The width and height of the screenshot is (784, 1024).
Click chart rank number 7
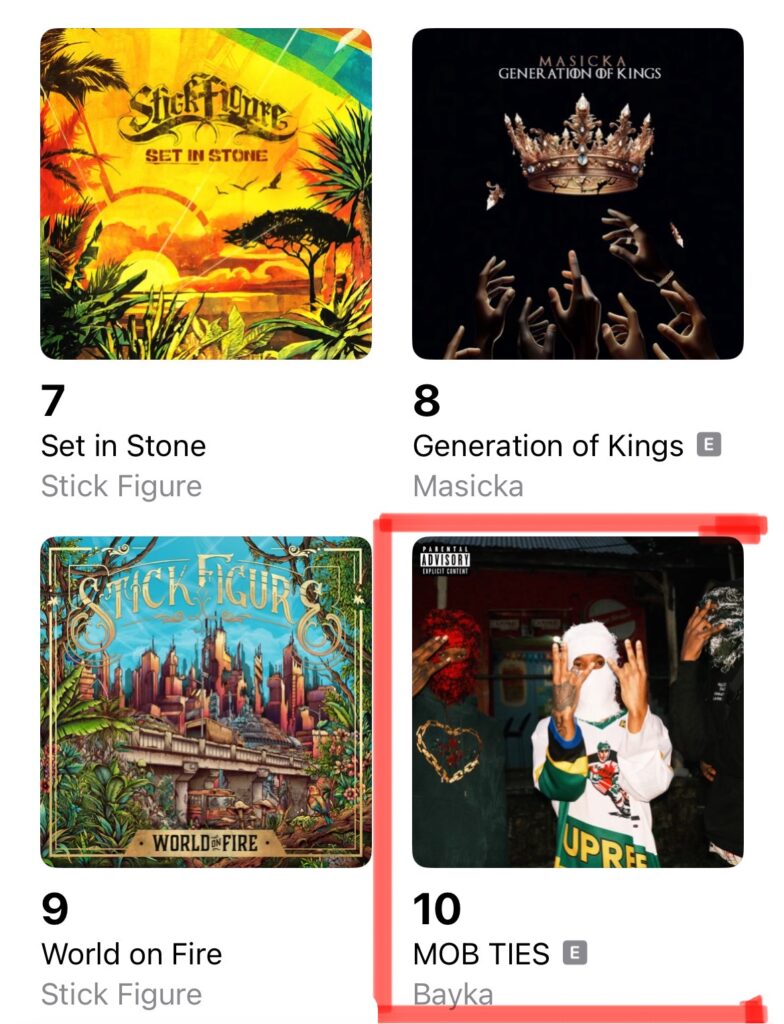[53, 400]
